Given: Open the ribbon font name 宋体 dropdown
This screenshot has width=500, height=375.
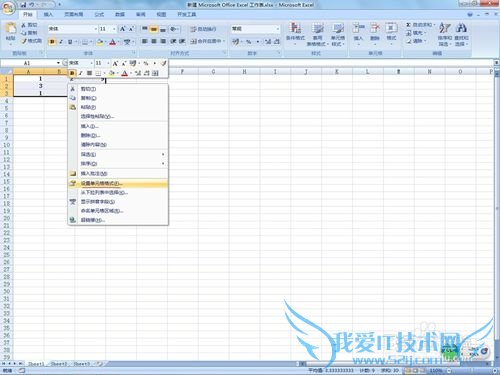Looking at the screenshot, I should click(x=96, y=29).
